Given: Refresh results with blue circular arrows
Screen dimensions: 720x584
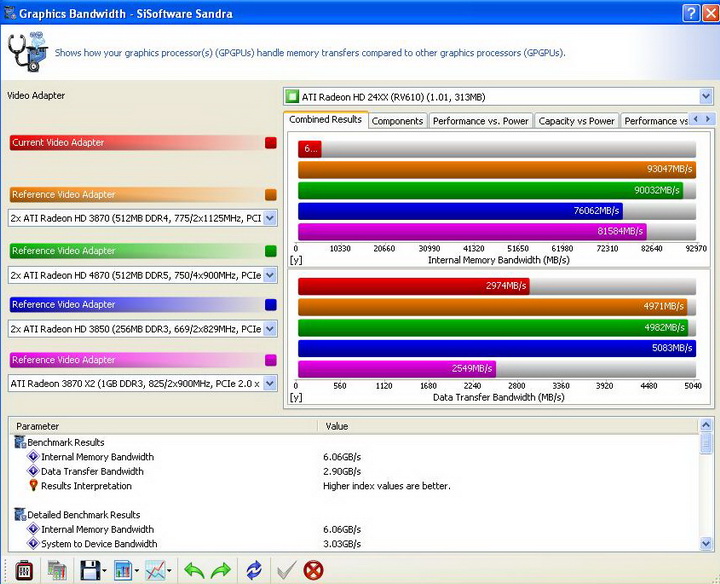Looking at the screenshot, I should (x=254, y=571).
